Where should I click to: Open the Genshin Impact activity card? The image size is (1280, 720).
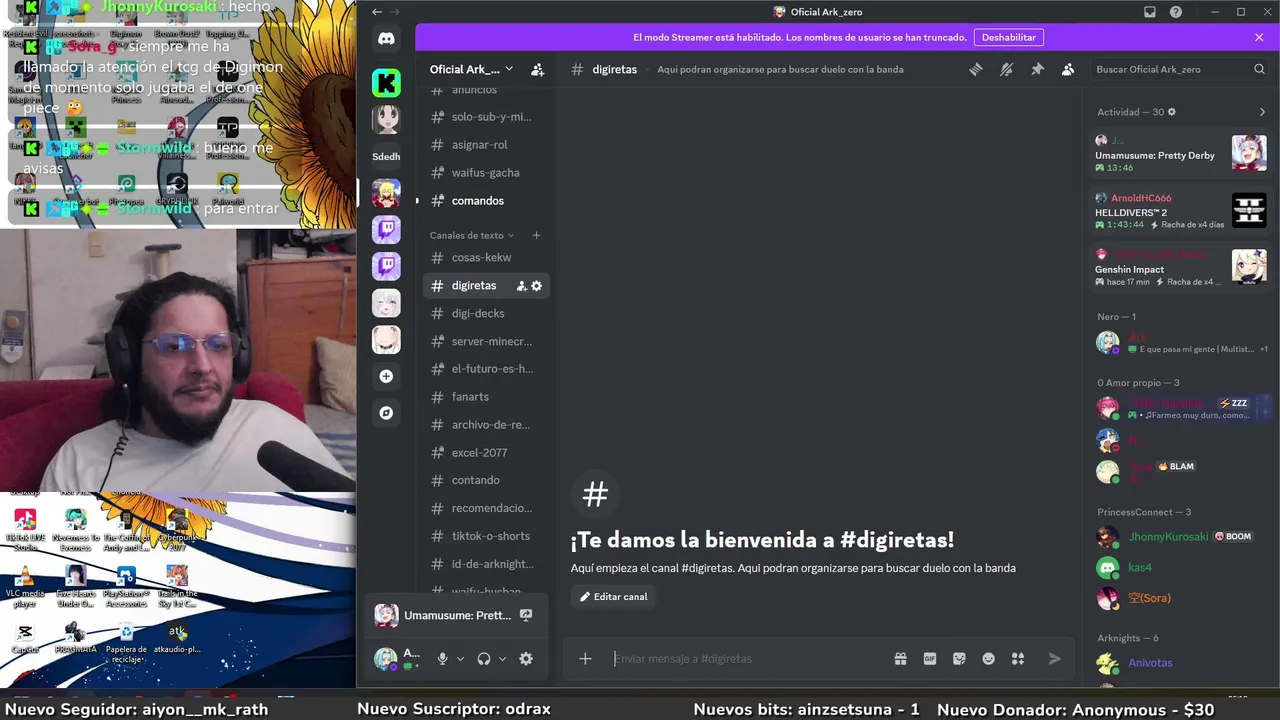(x=1180, y=268)
